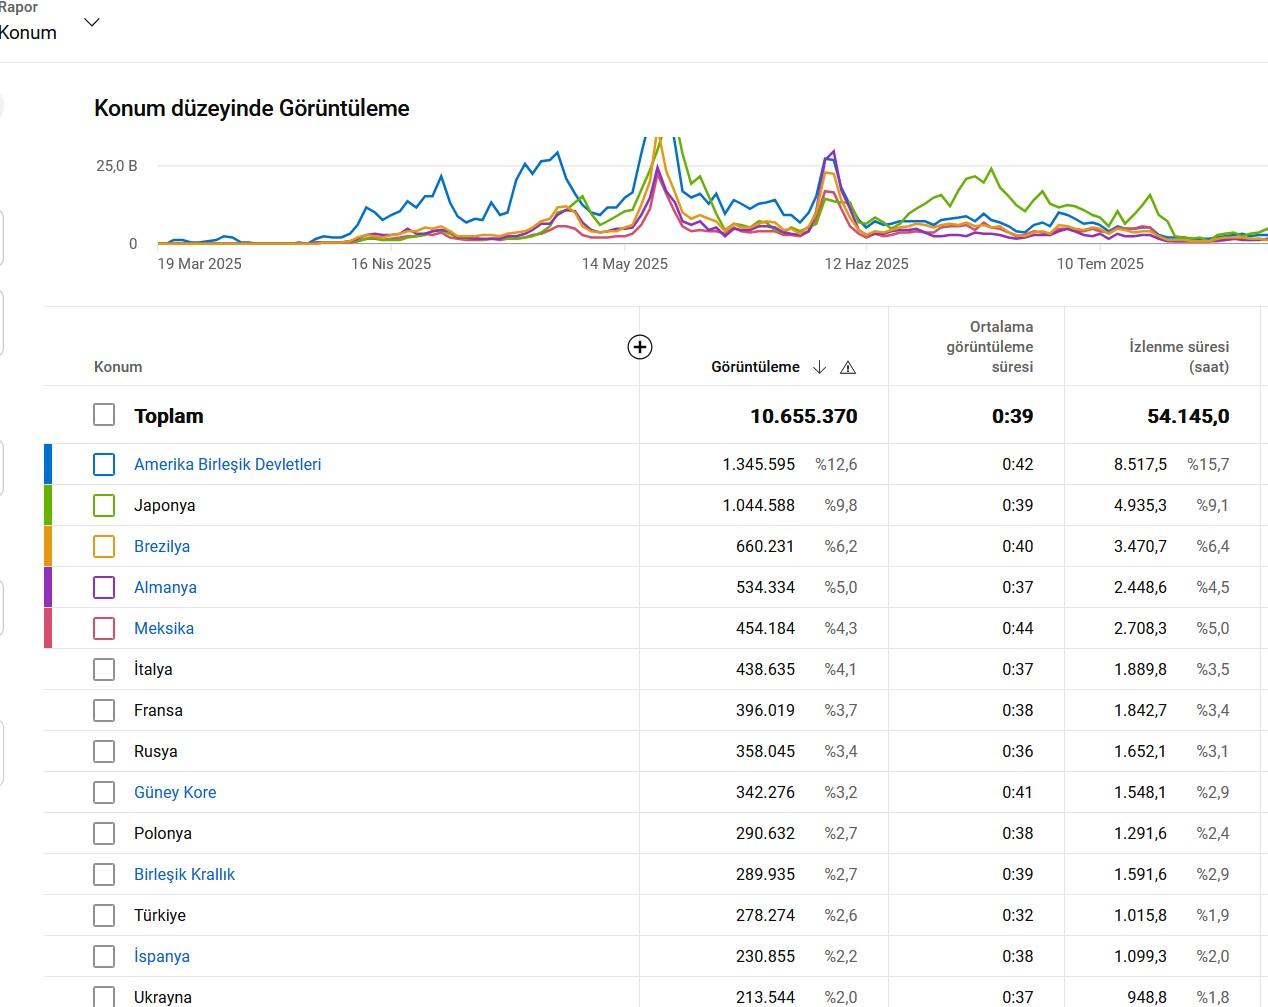Toggle the Toplam checkbox
Image resolution: width=1268 pixels, height=1007 pixels.
[x=104, y=415]
